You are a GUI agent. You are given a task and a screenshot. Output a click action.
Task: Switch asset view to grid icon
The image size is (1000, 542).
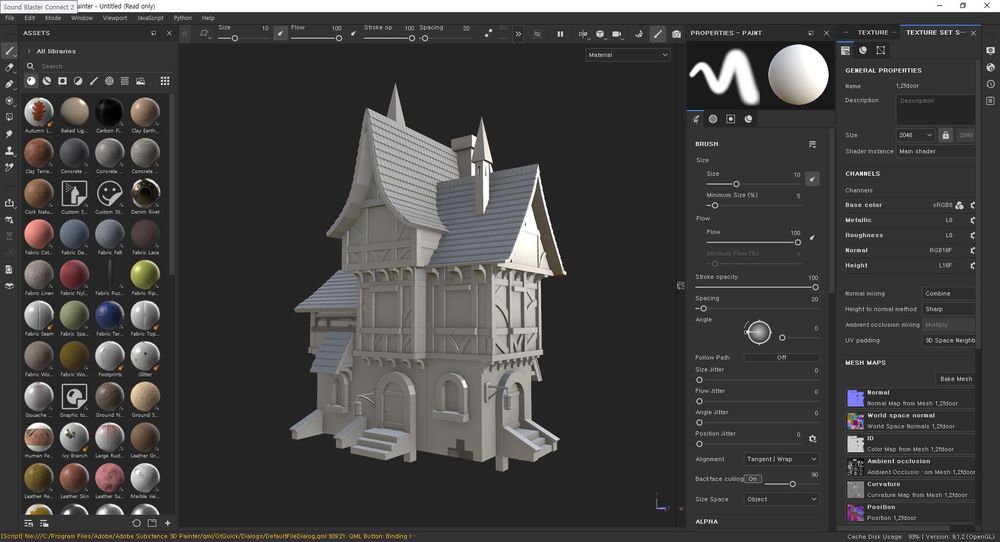pos(165,81)
